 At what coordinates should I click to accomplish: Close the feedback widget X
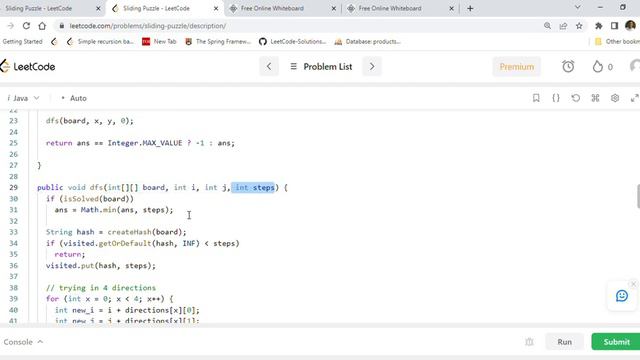pos(633,284)
